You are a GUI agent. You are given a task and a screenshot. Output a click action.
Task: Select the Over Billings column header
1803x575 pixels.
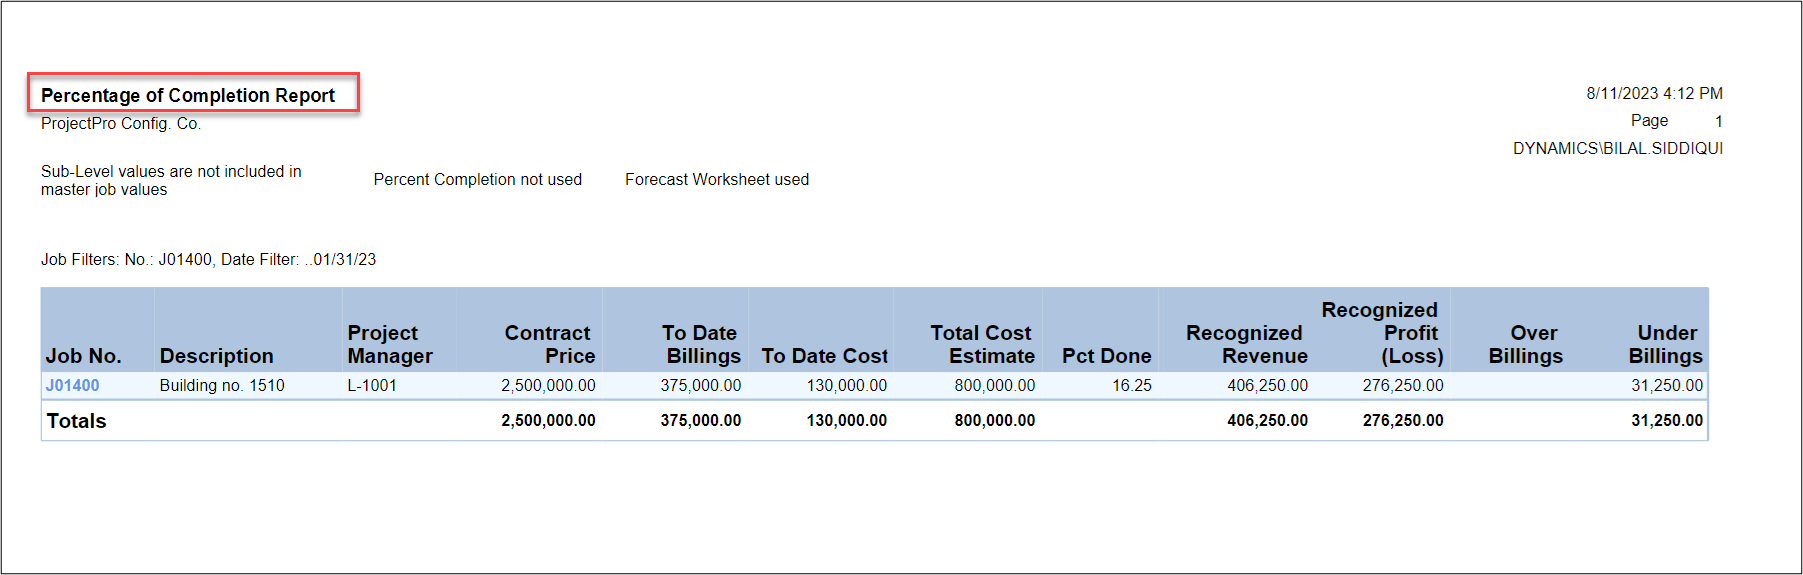point(1526,344)
